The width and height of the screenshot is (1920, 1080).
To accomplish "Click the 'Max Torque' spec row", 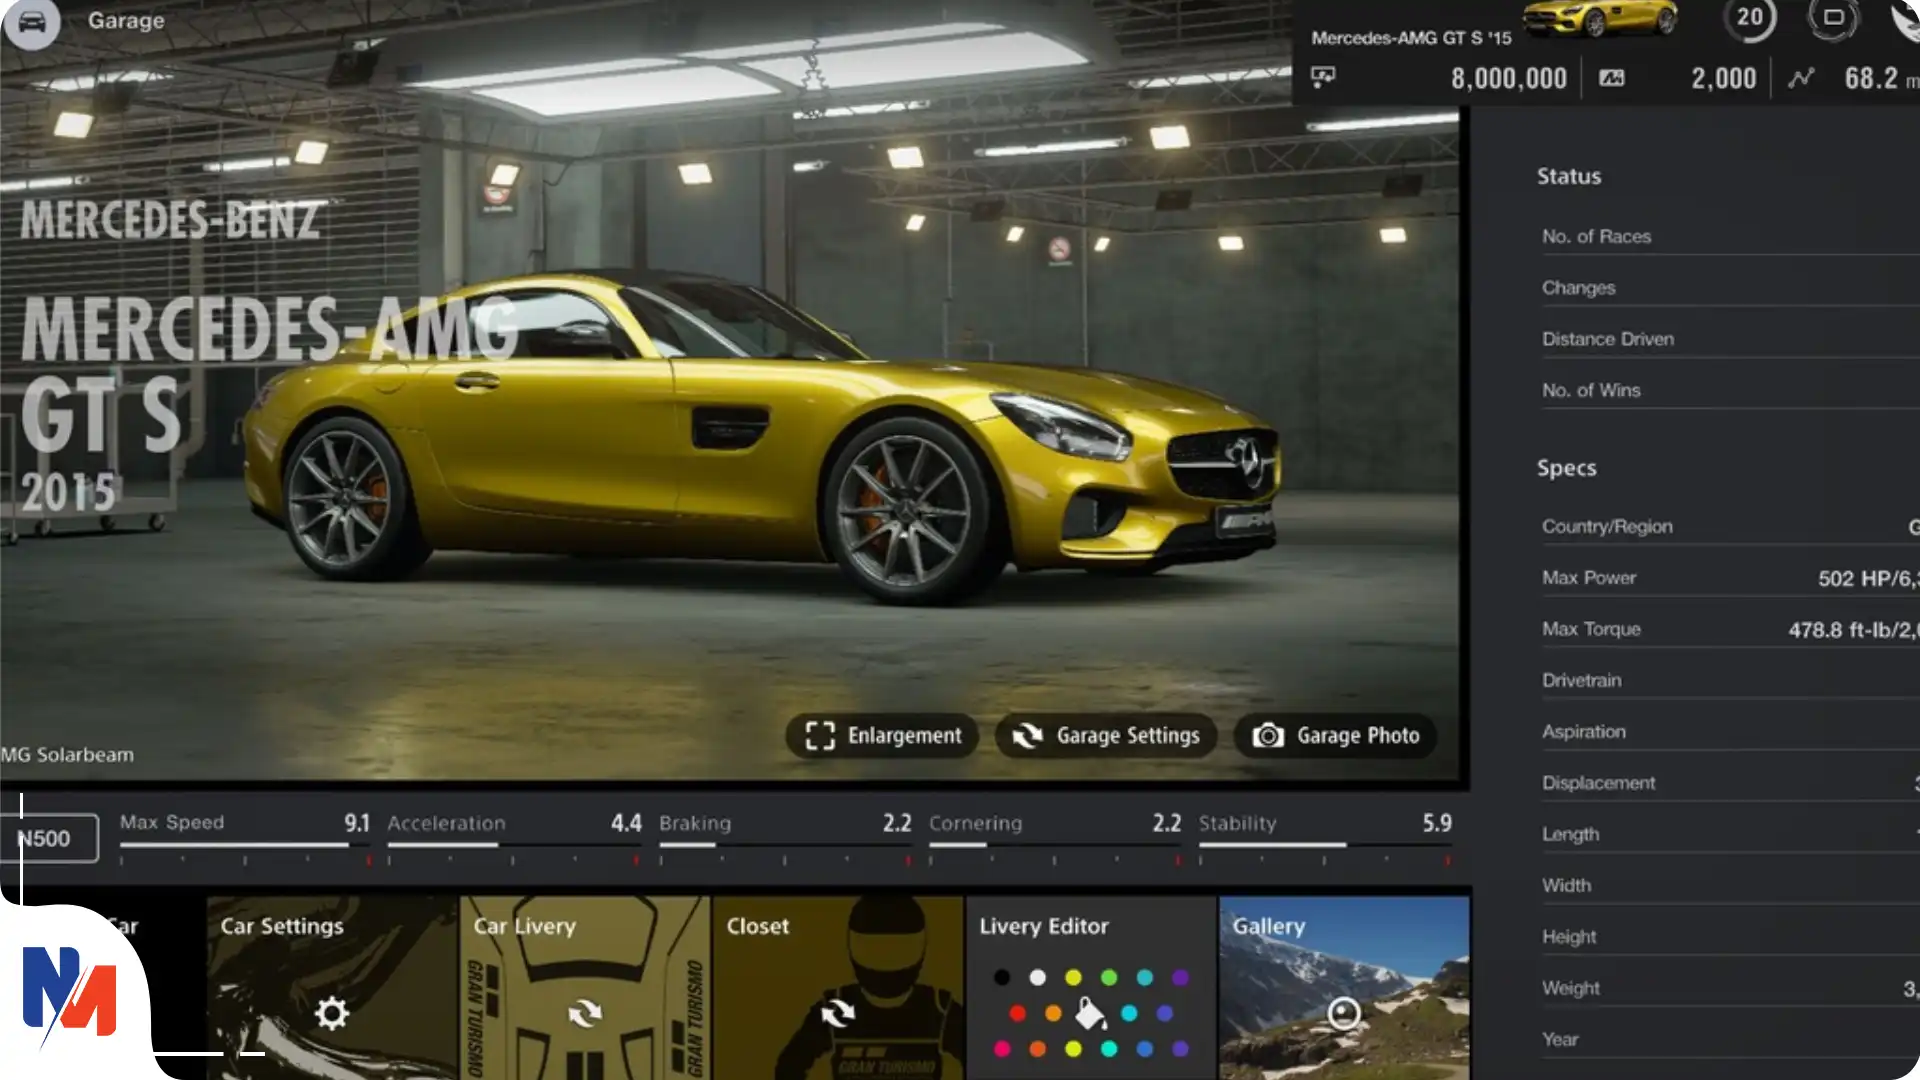I will pos(1730,629).
